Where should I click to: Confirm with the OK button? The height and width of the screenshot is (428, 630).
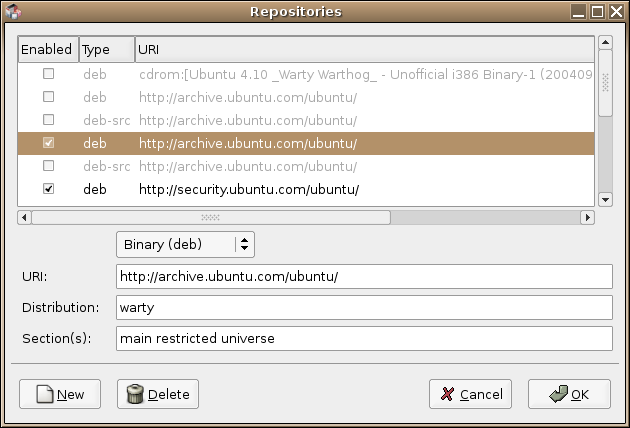pos(569,394)
